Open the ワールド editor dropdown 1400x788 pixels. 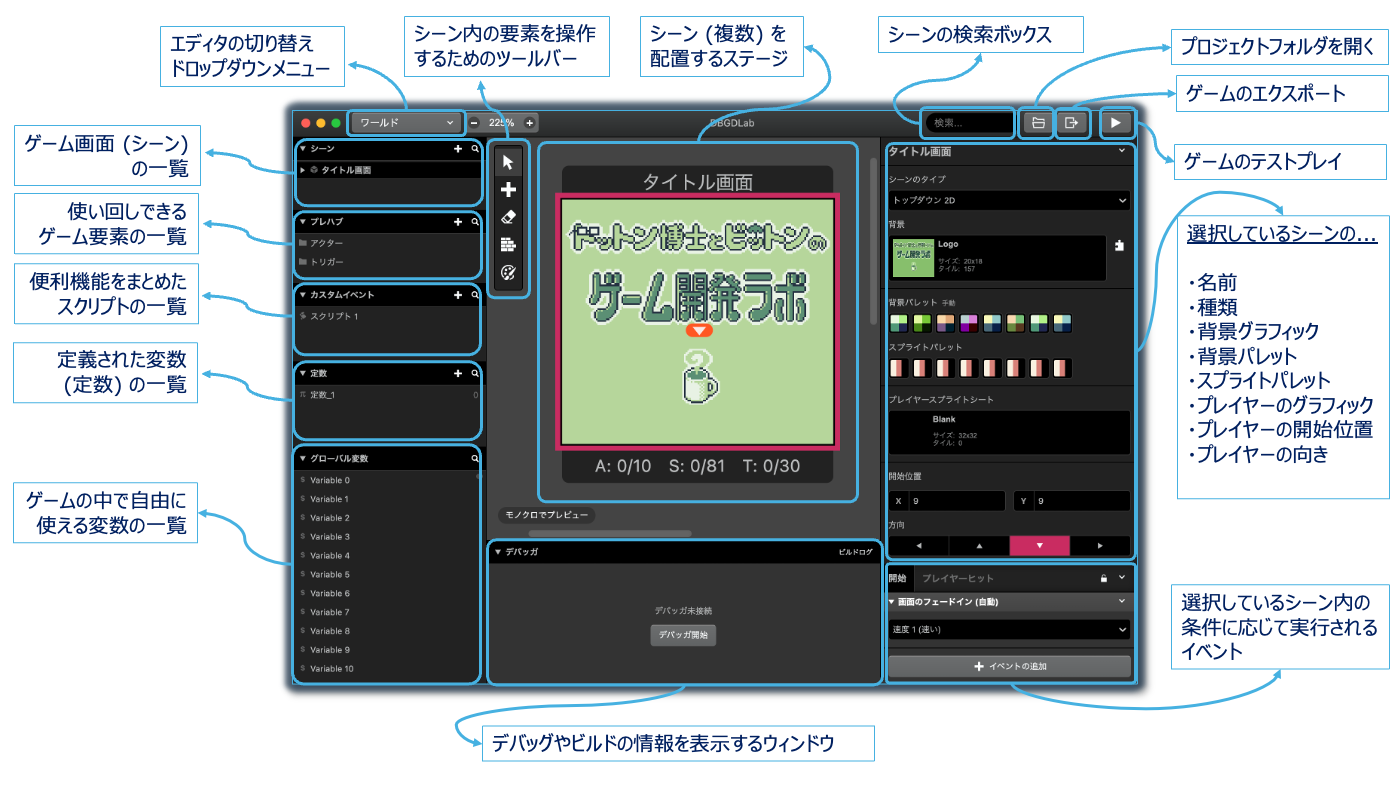(406, 123)
